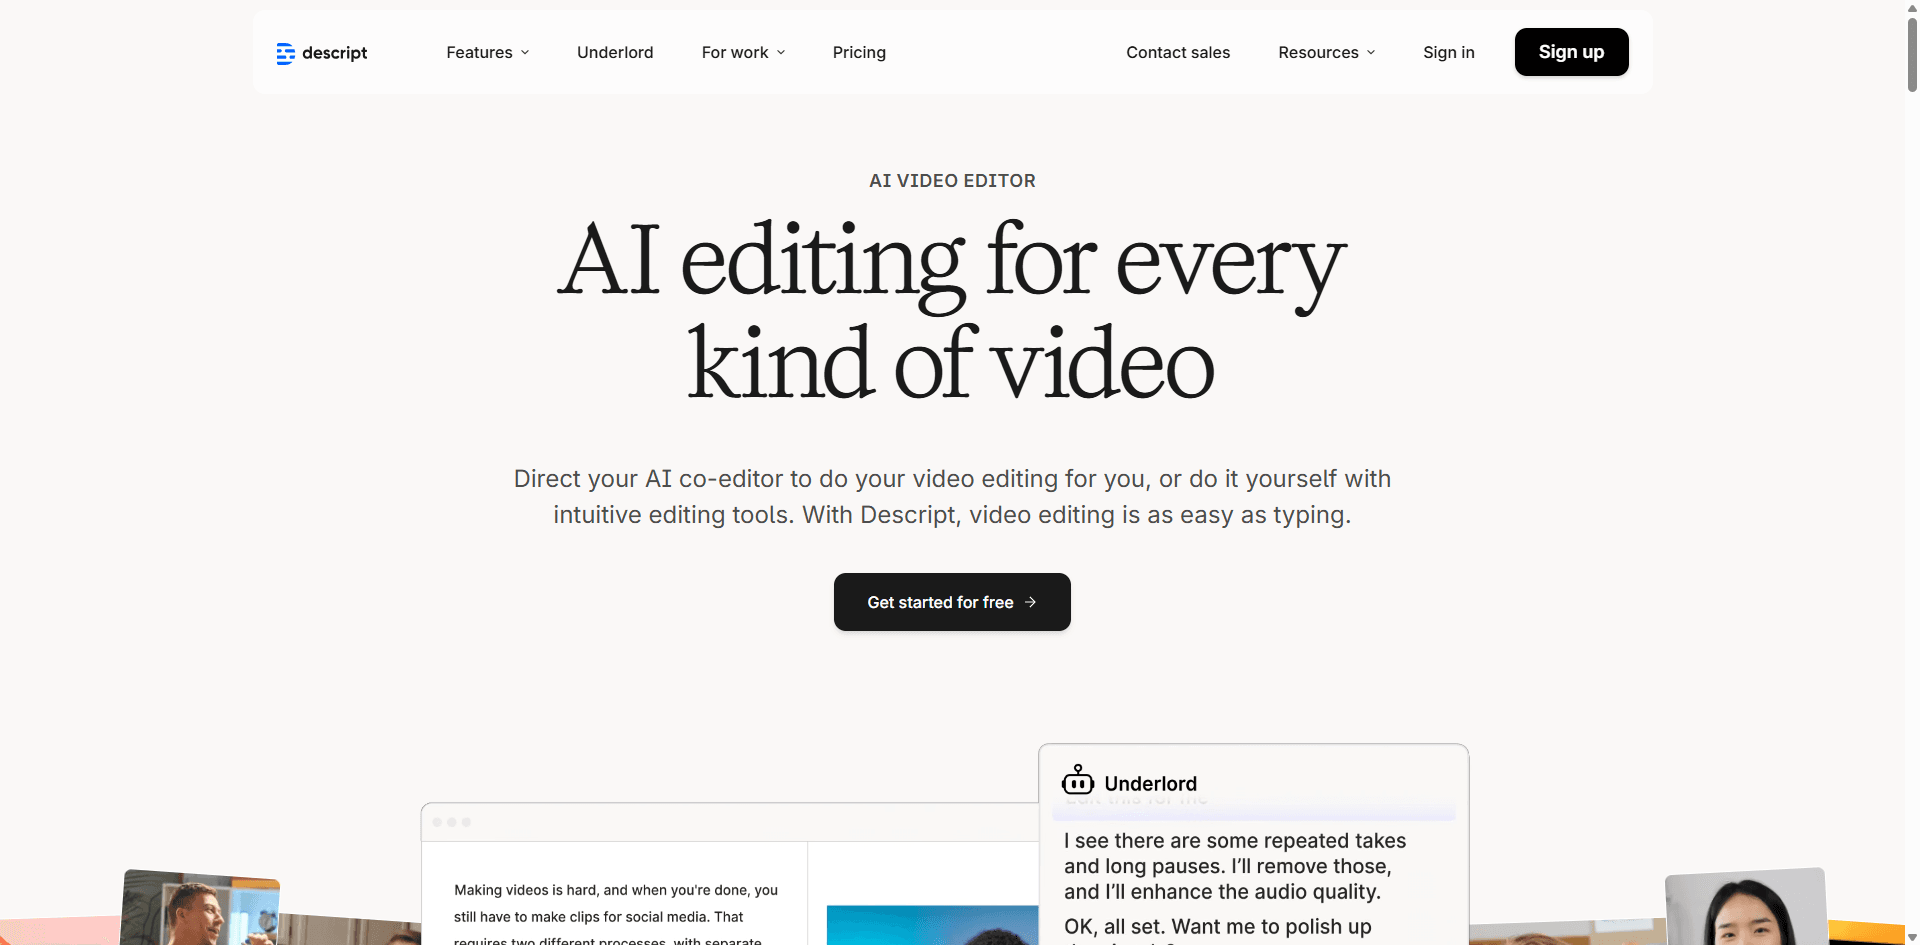Open the Underlord nav link
1920x945 pixels.
(615, 52)
